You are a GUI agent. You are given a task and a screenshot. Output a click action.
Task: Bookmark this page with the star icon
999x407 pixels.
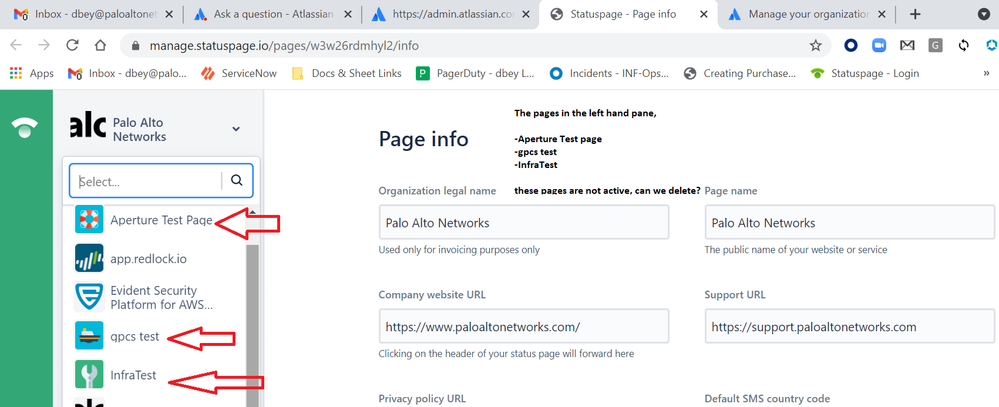click(x=816, y=45)
